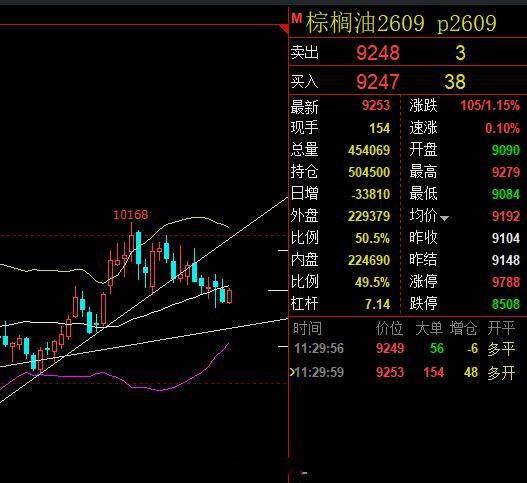Click the 最低 value 9084
Image resolution: width=527 pixels, height=483 pixels.
pos(506,194)
